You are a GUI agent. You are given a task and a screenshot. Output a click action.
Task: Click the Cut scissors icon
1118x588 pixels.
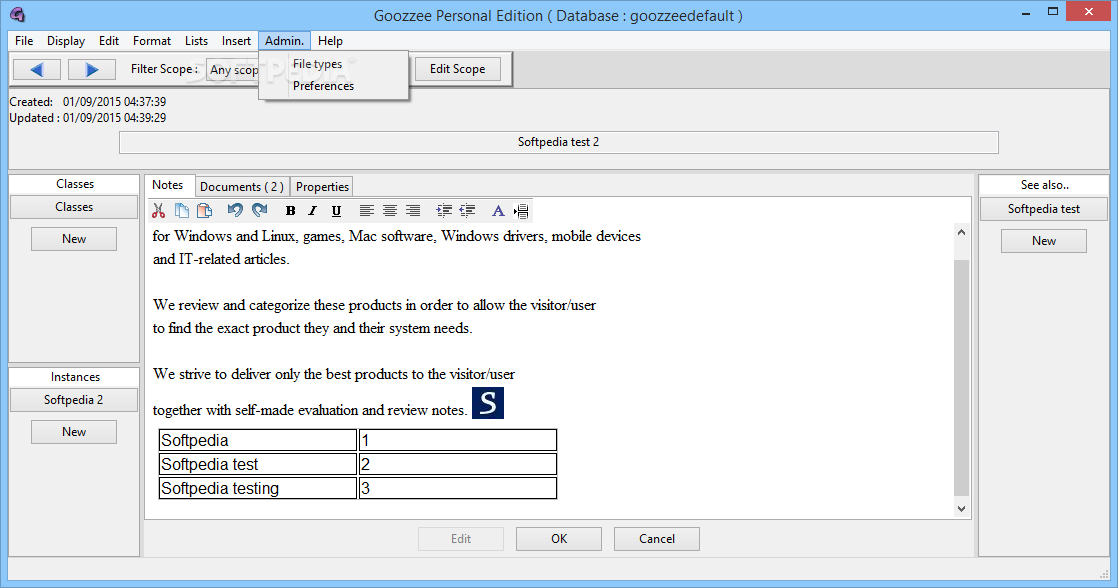tap(158, 210)
